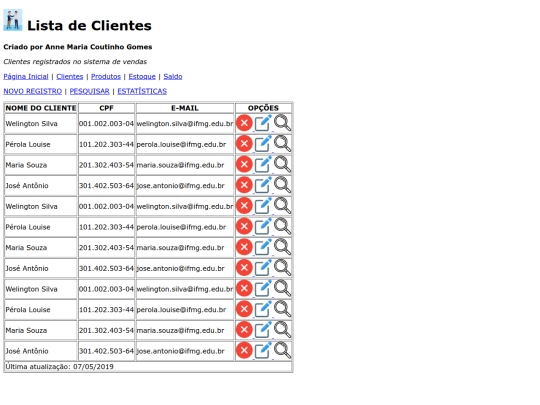
Task: Click 'Criado por Anne Maria Coutinho Gomes' text
Action: pyautogui.click(x=78, y=47)
